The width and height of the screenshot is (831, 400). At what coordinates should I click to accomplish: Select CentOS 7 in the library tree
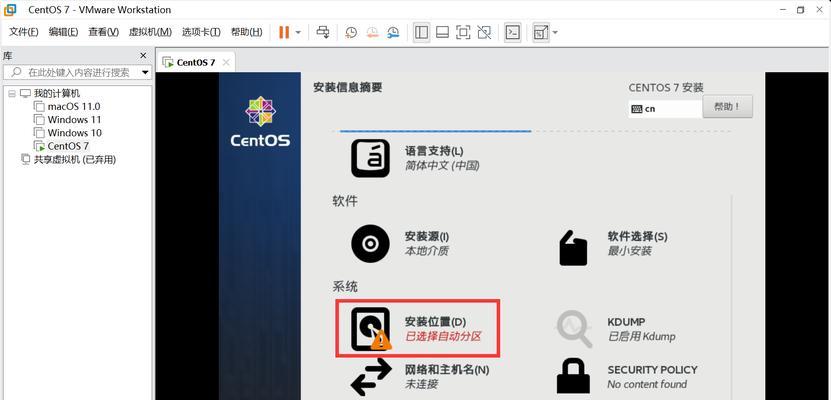[x=68, y=146]
